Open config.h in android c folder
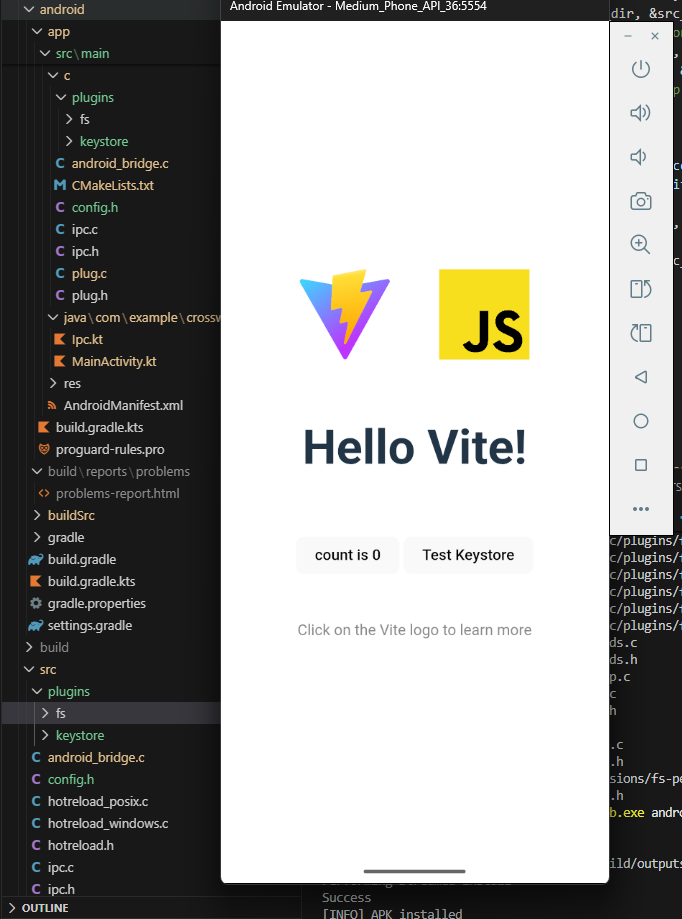Image resolution: width=682 pixels, height=919 pixels. pyautogui.click(x=94, y=207)
